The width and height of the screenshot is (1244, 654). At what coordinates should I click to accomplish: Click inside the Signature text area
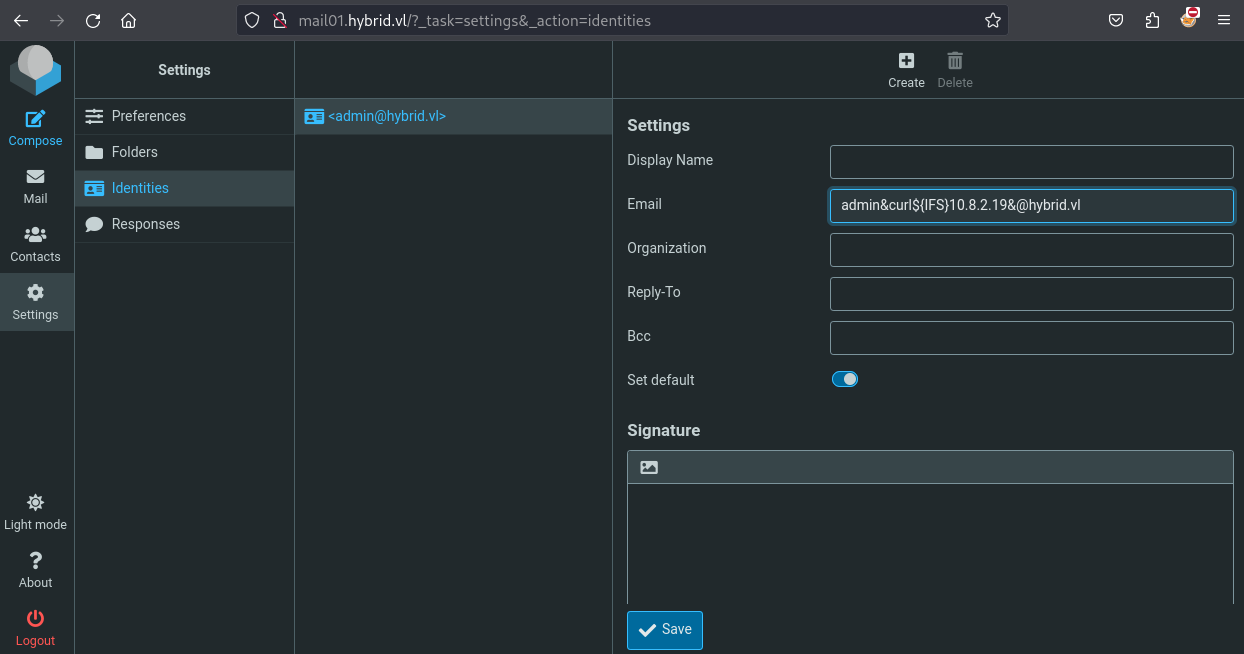point(930,543)
